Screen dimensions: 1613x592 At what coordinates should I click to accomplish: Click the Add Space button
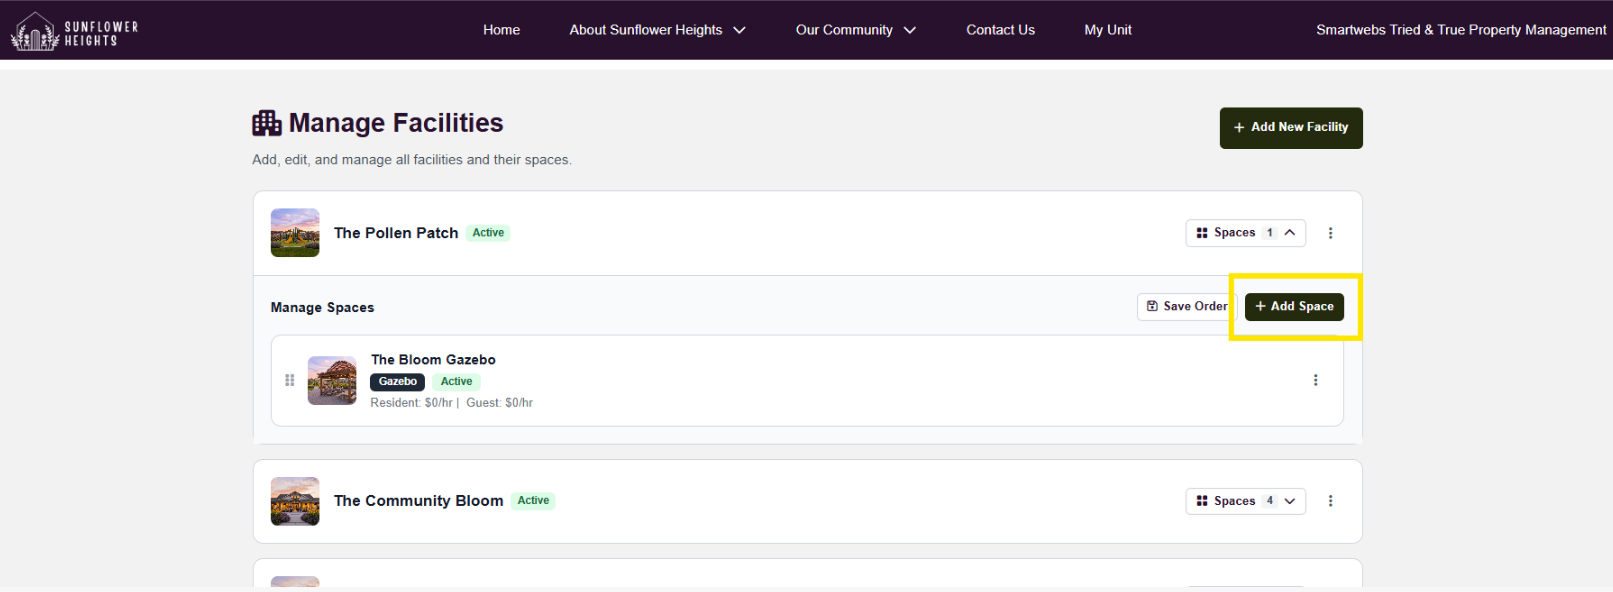tap(1294, 307)
